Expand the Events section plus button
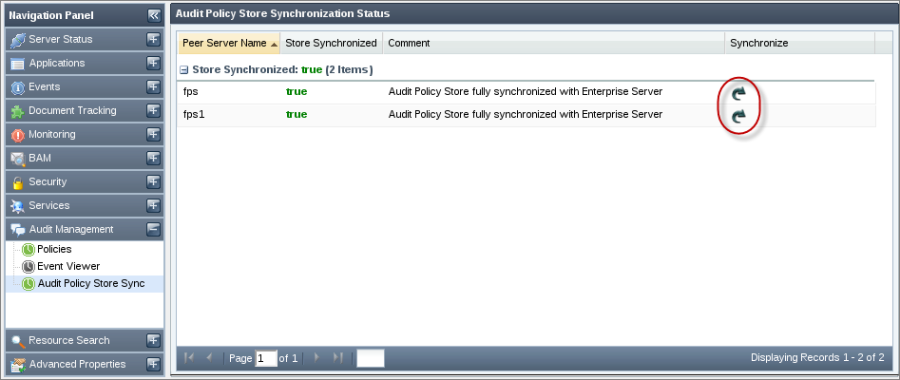900x380 pixels. (153, 87)
